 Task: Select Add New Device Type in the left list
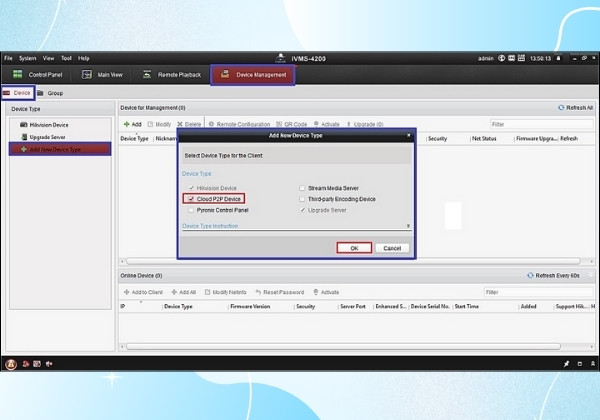[60, 149]
